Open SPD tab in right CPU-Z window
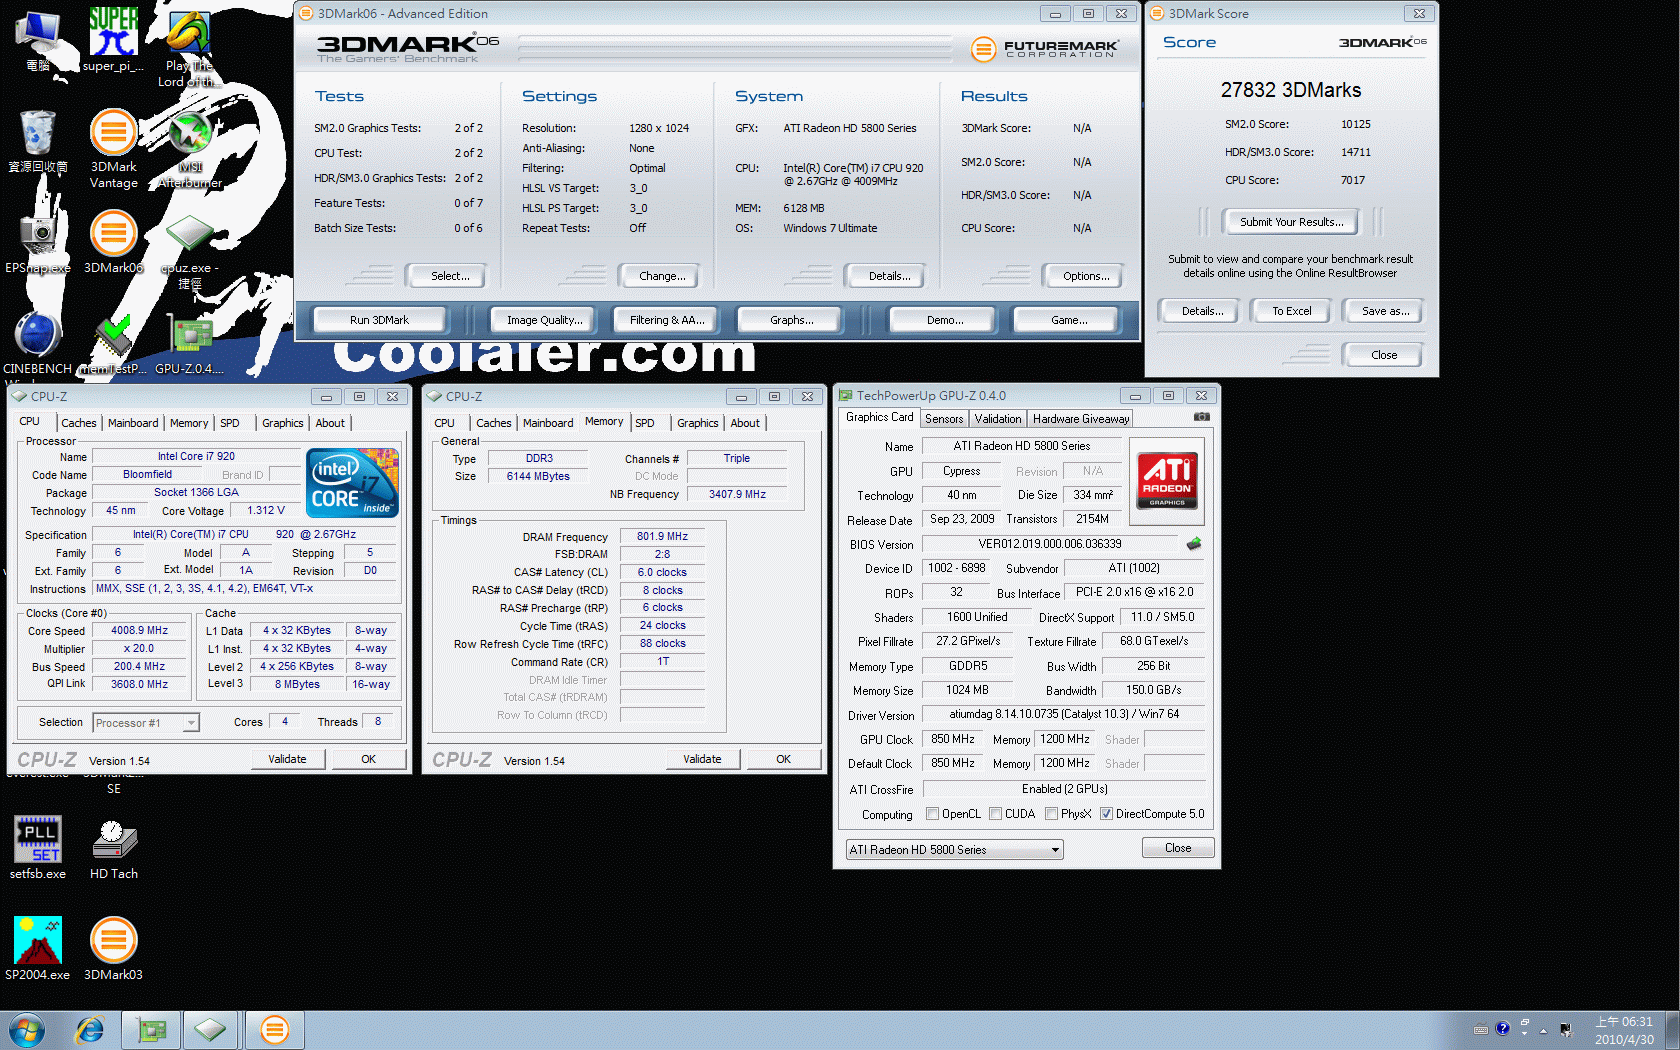1680x1050 pixels. [645, 423]
